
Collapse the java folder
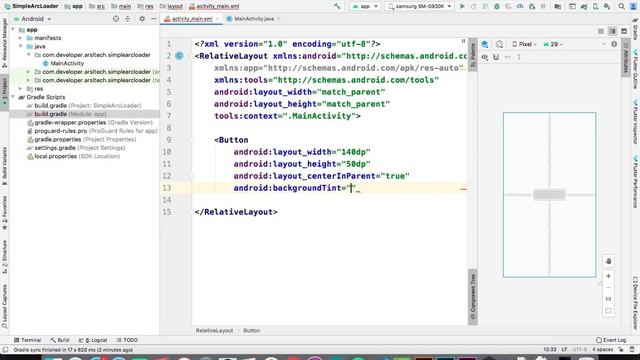pos(20,47)
